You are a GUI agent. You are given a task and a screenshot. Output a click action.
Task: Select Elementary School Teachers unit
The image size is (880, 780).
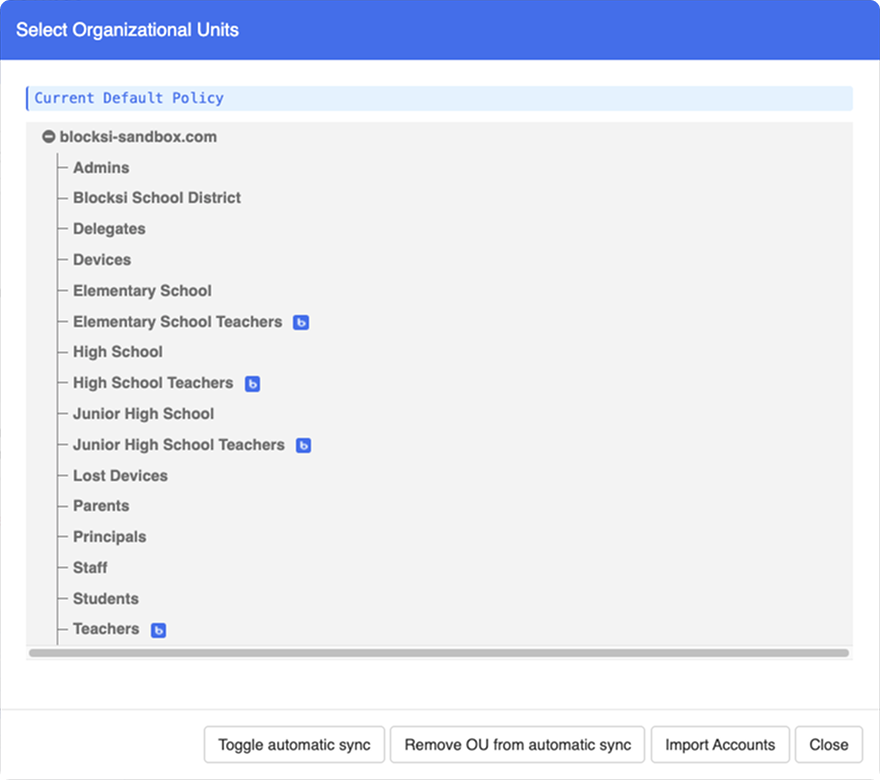(x=177, y=322)
